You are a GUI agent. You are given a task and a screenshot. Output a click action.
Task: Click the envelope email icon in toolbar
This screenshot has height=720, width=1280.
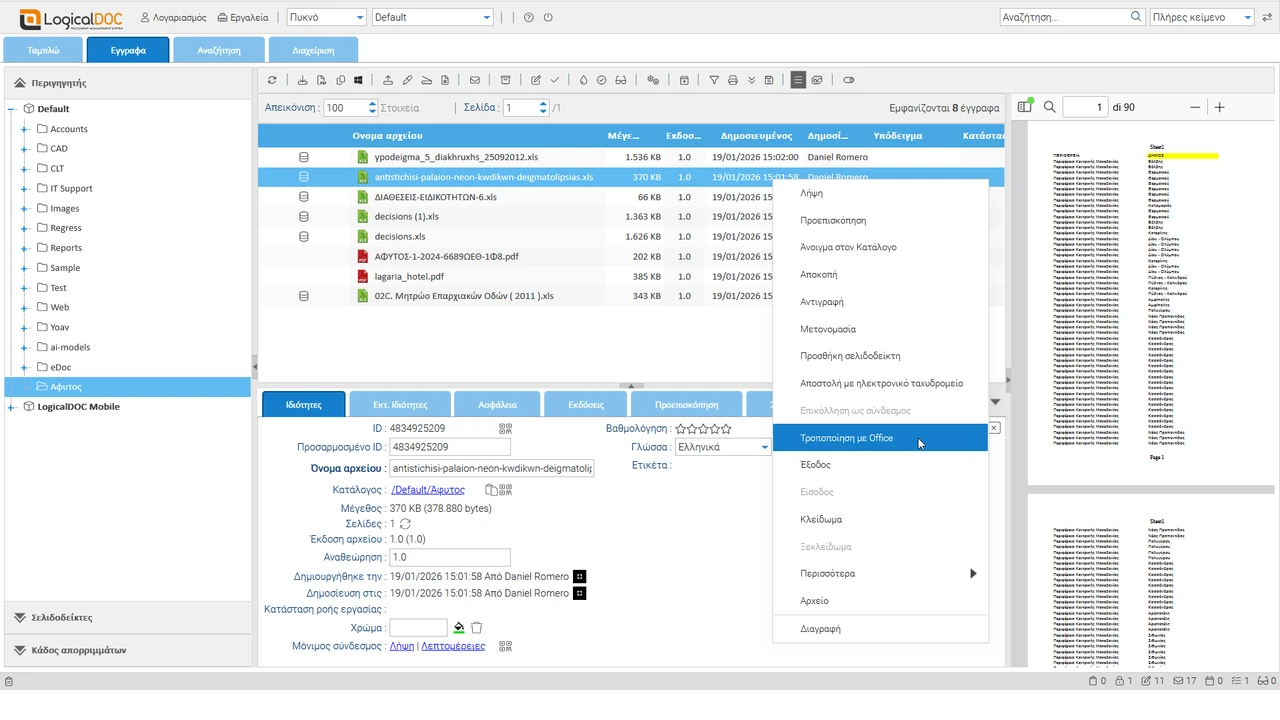coord(474,80)
